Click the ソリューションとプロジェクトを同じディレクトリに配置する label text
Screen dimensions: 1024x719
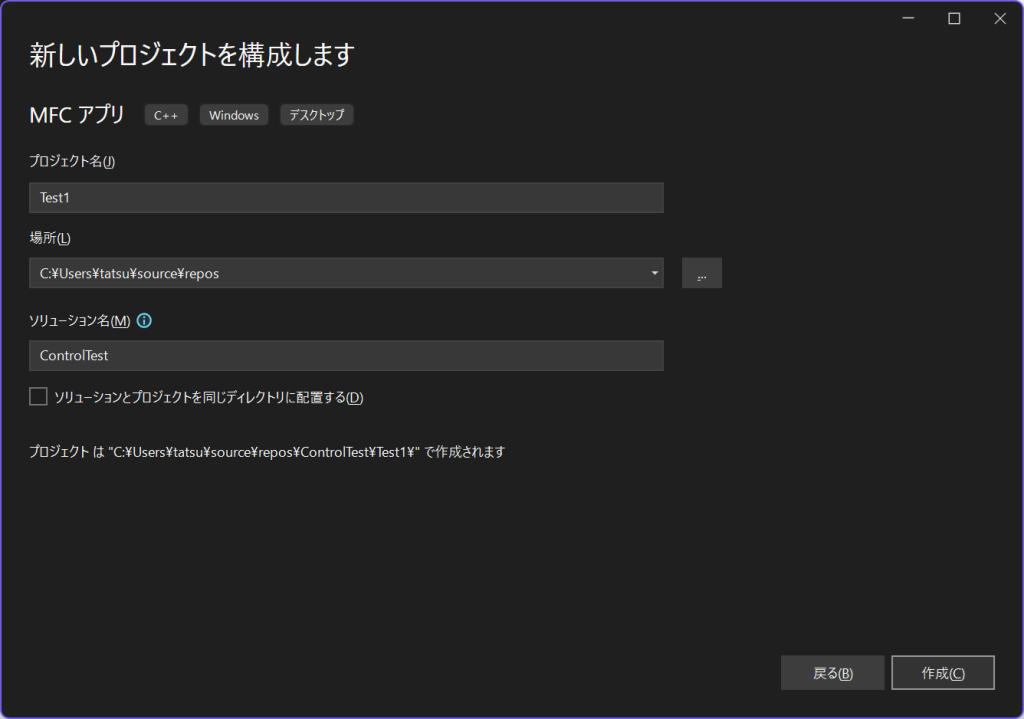pos(208,398)
